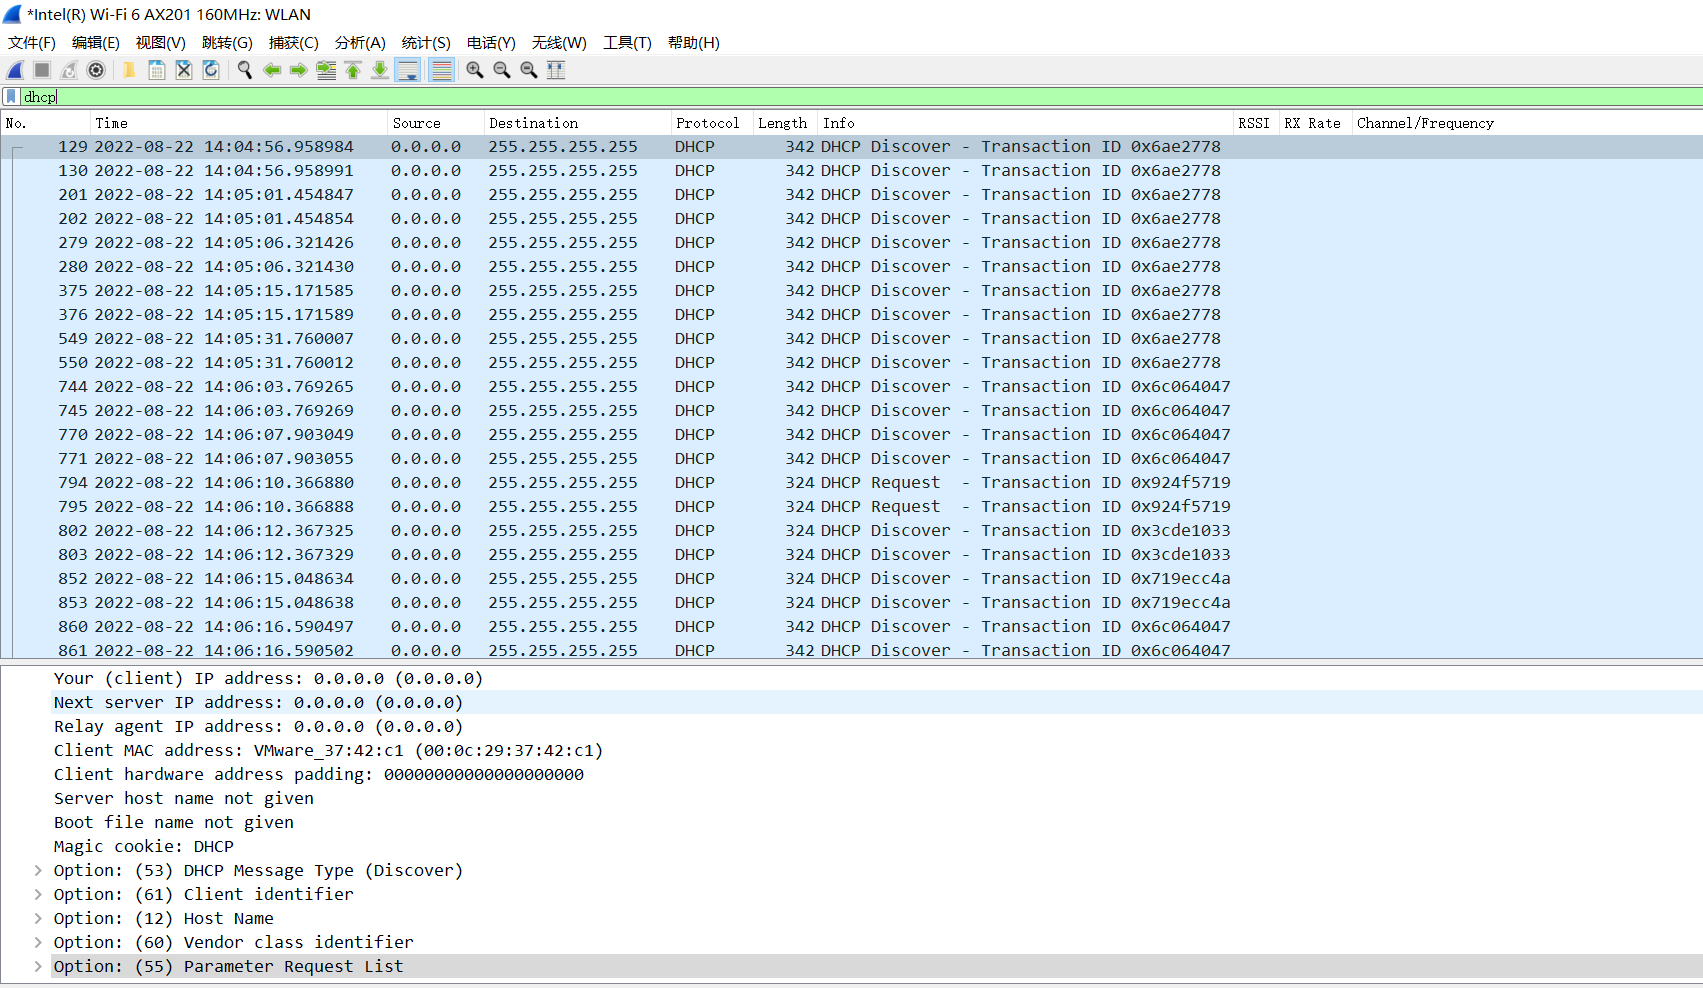Open the 统计(S) menu

click(425, 43)
